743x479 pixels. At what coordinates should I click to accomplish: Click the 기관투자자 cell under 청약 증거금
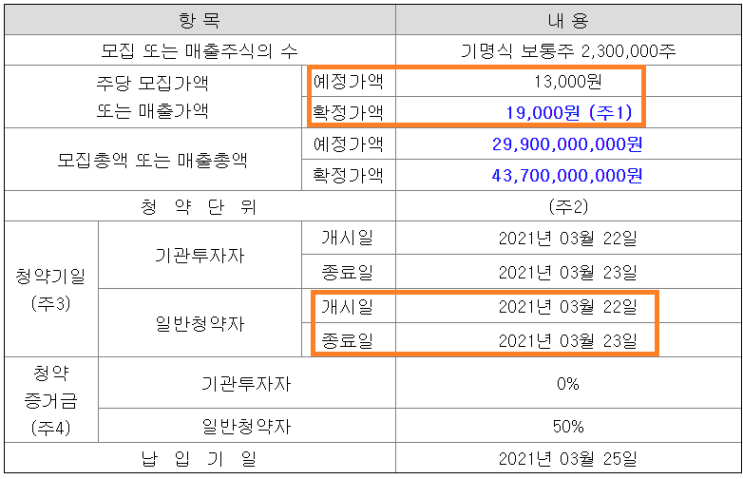coord(246,383)
